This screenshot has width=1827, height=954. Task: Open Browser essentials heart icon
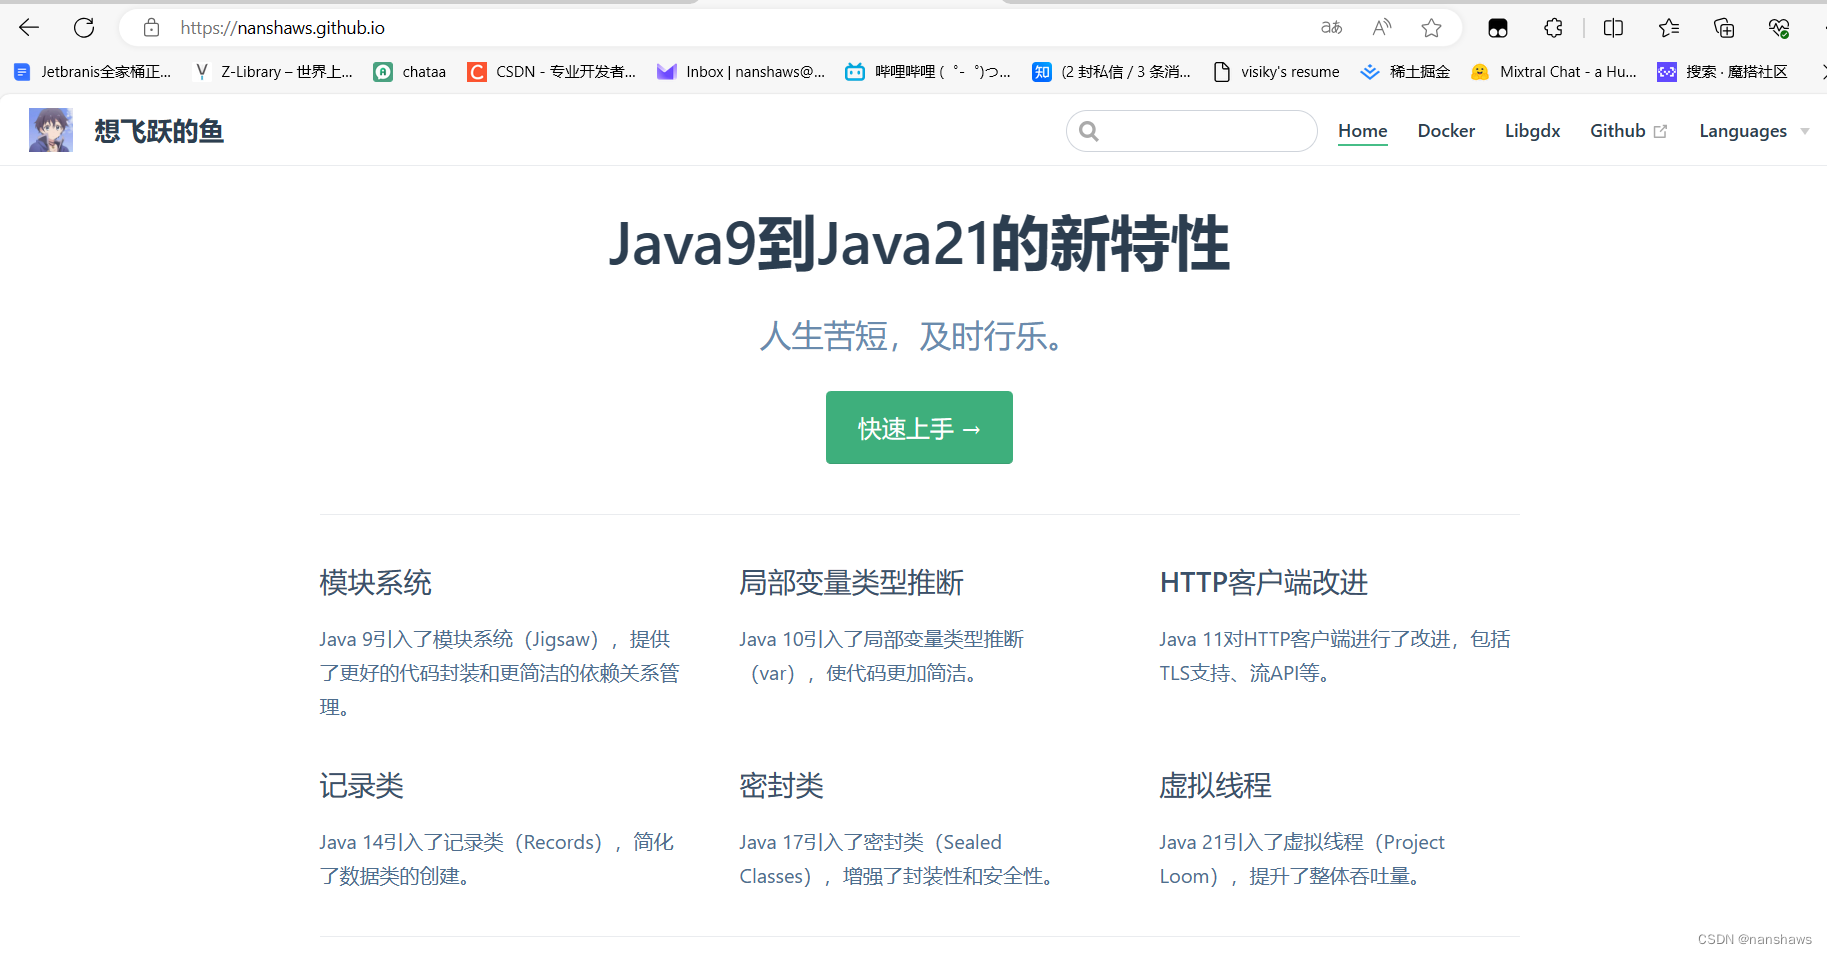coord(1779,27)
